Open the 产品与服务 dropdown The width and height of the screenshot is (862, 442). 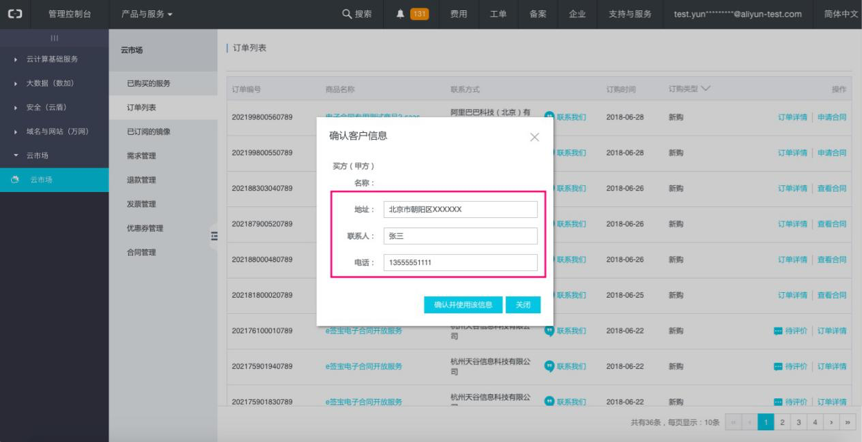147,14
